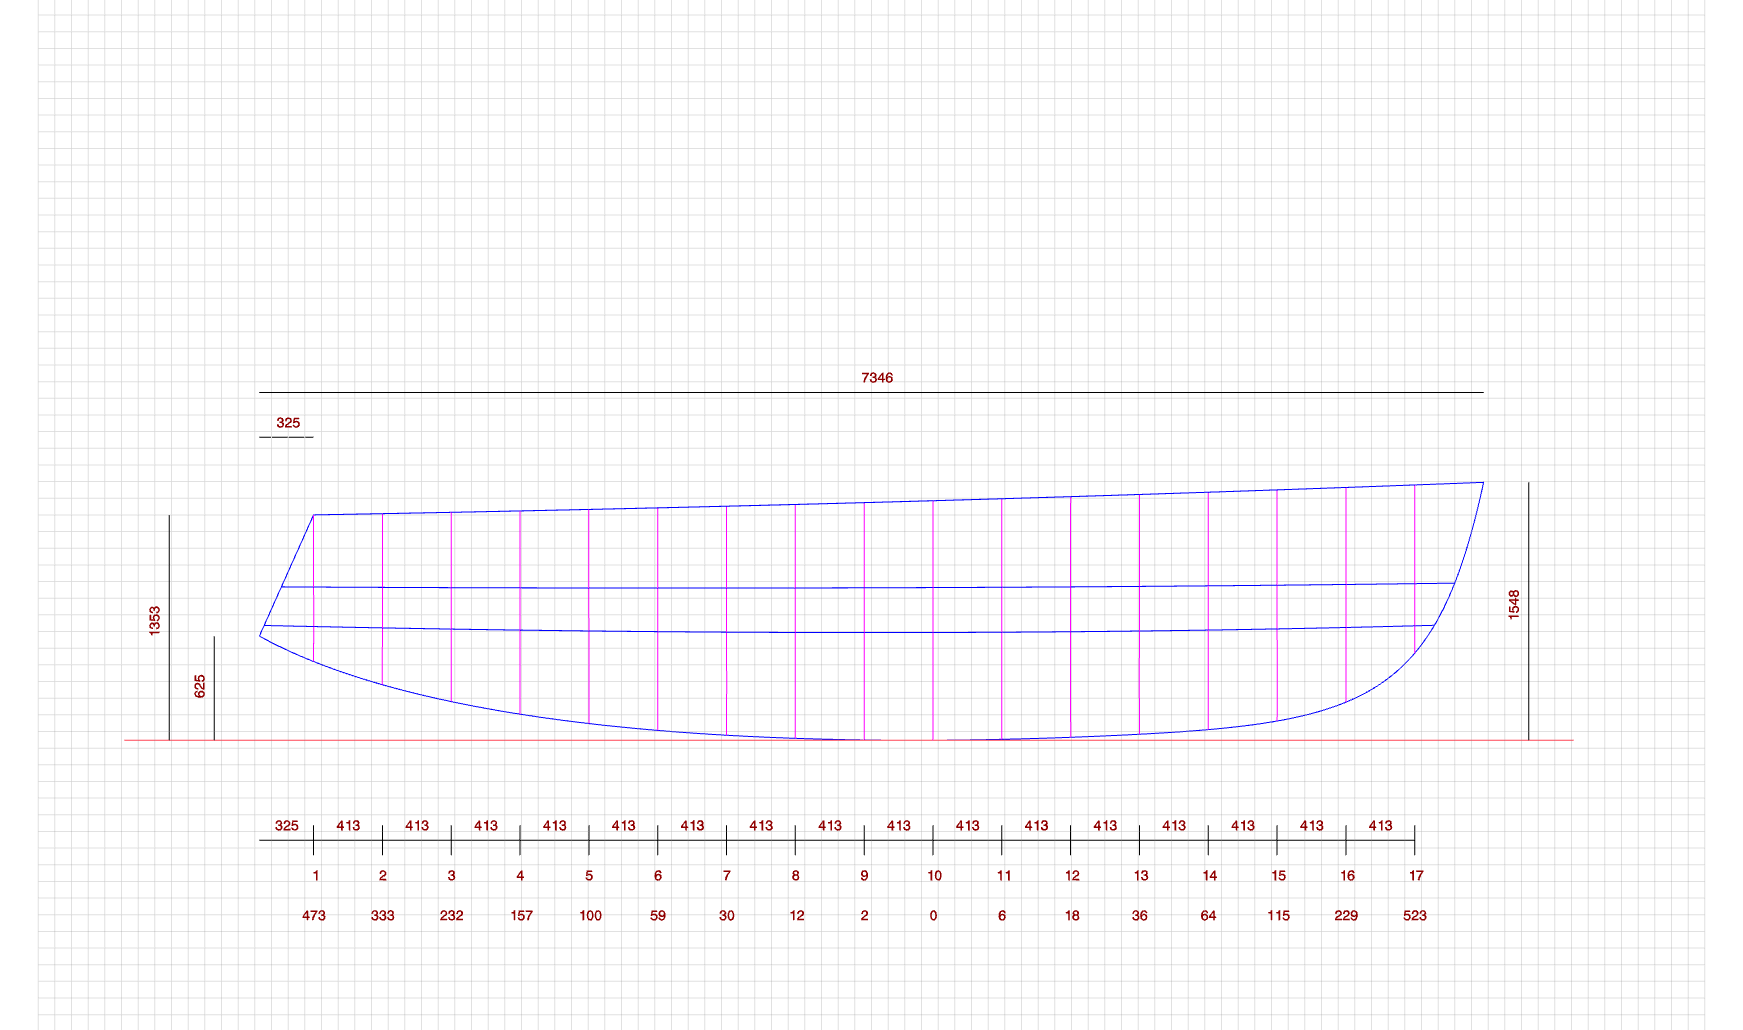Click station number 17 at far right

[x=1416, y=874]
